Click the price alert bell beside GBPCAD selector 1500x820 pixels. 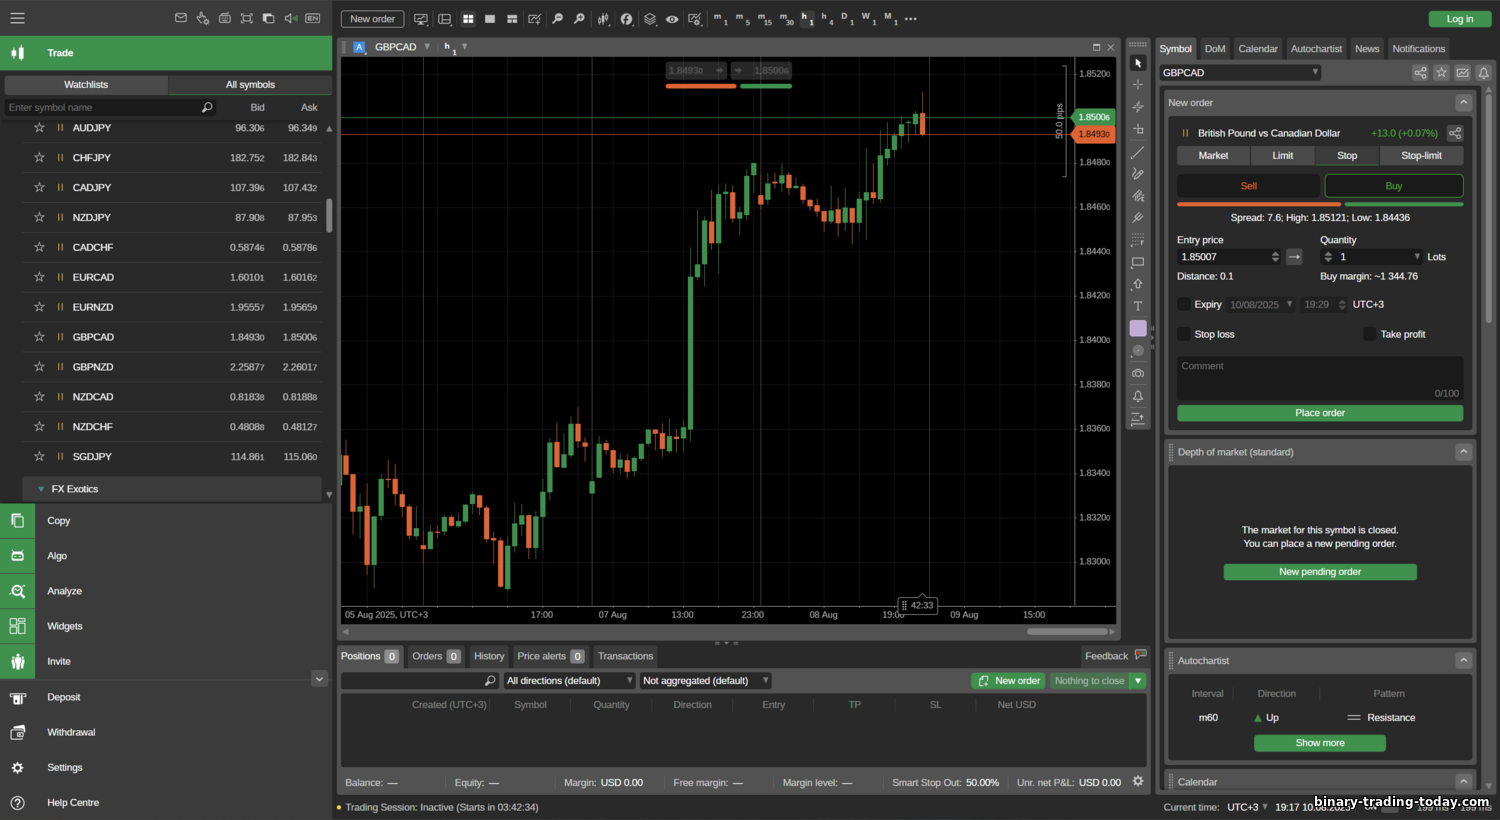pyautogui.click(x=1484, y=73)
